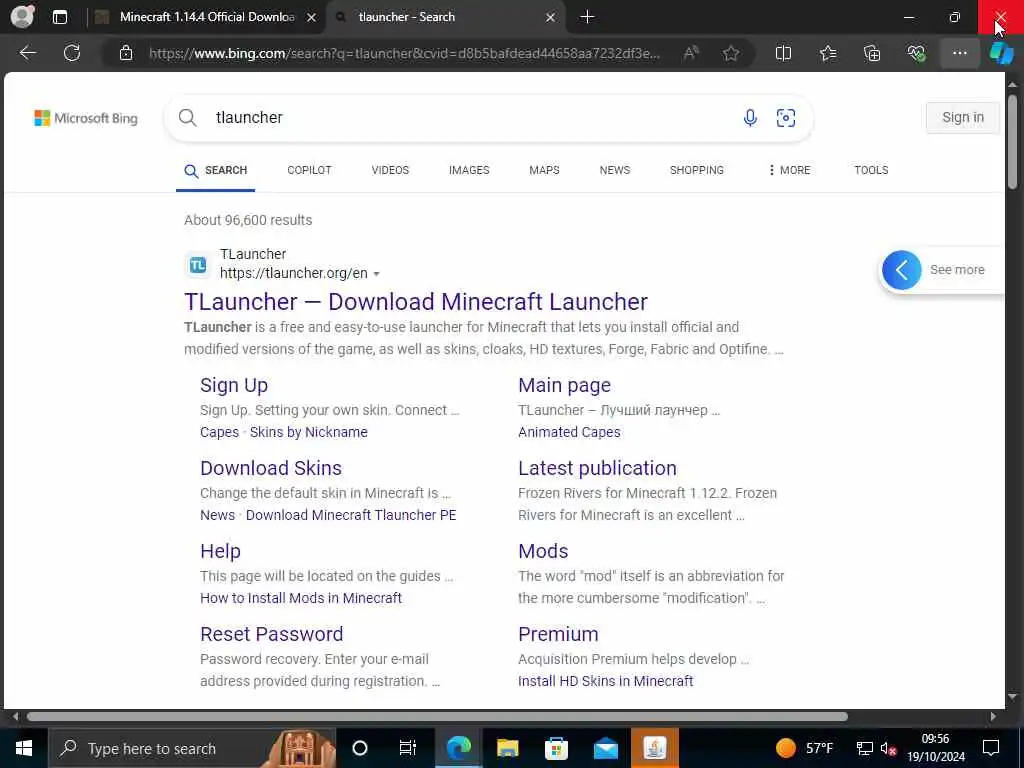Add this page to favorites star
Screen dimensions: 1024x768
pyautogui.click(x=731, y=53)
